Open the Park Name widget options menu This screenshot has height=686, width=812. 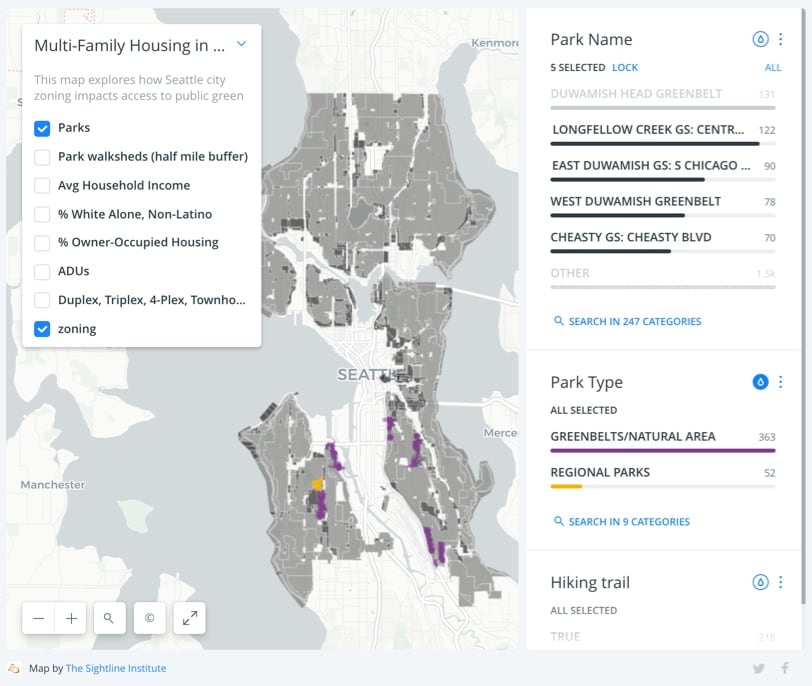[781, 40]
